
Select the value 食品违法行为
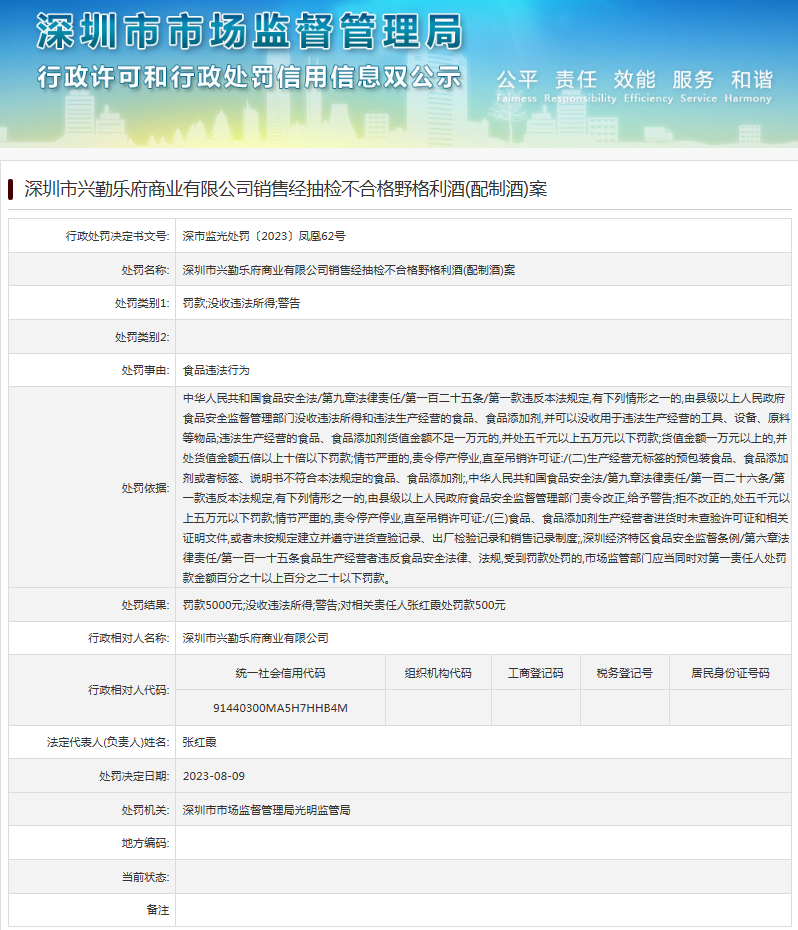pyautogui.click(x=216, y=370)
